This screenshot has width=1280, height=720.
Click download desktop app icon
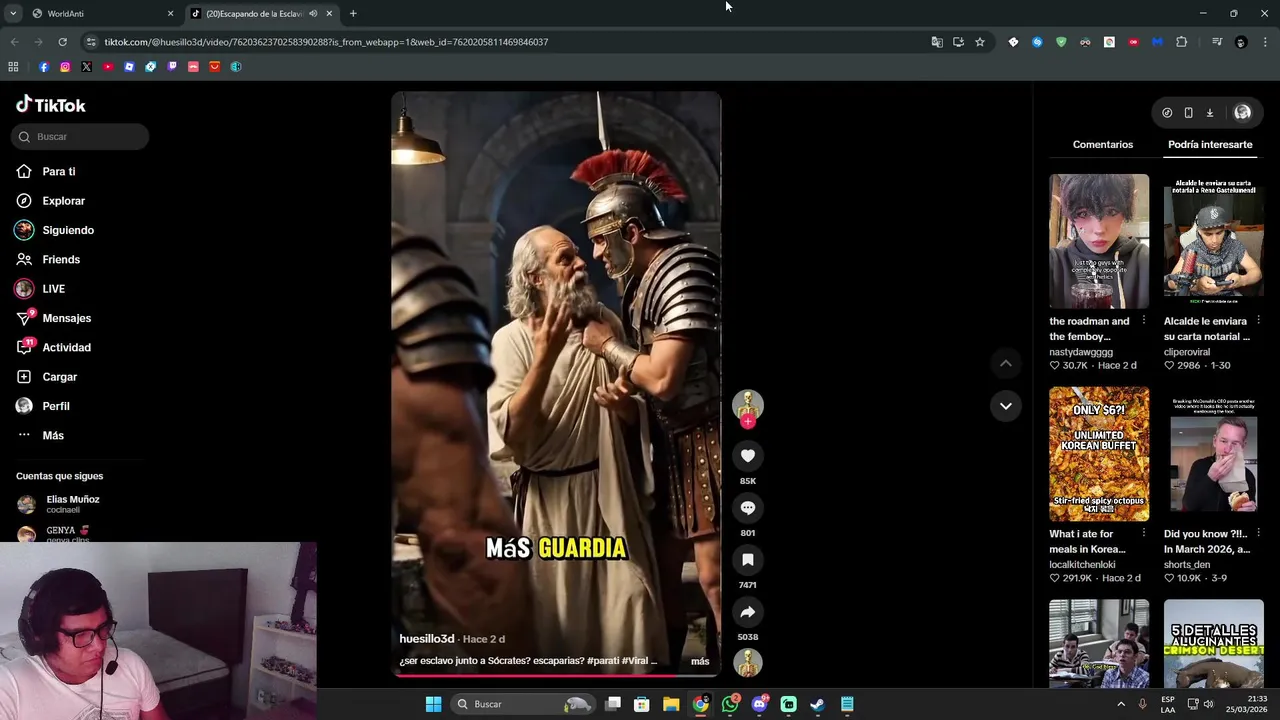pos(1209,113)
